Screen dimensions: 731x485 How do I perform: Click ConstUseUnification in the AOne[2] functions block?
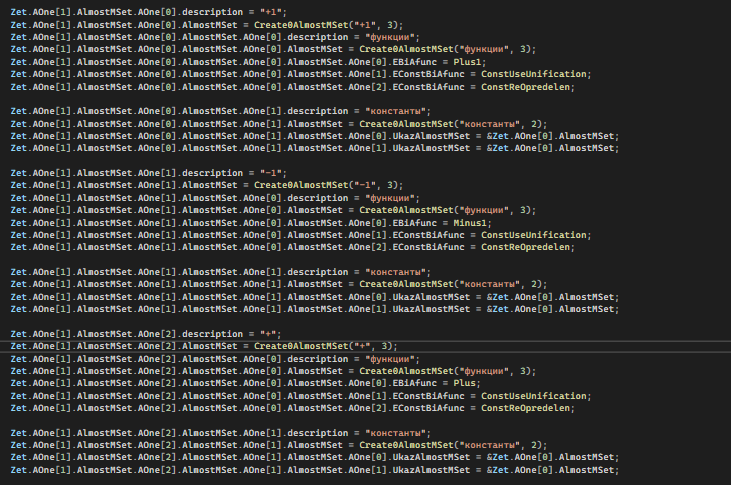tap(534, 396)
